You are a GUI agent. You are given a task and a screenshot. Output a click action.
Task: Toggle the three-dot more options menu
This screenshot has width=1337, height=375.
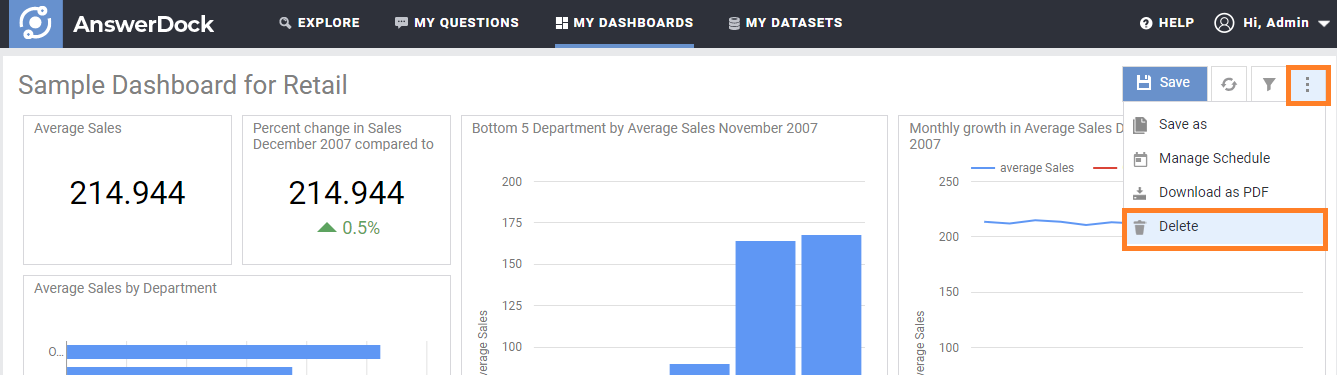1307,84
